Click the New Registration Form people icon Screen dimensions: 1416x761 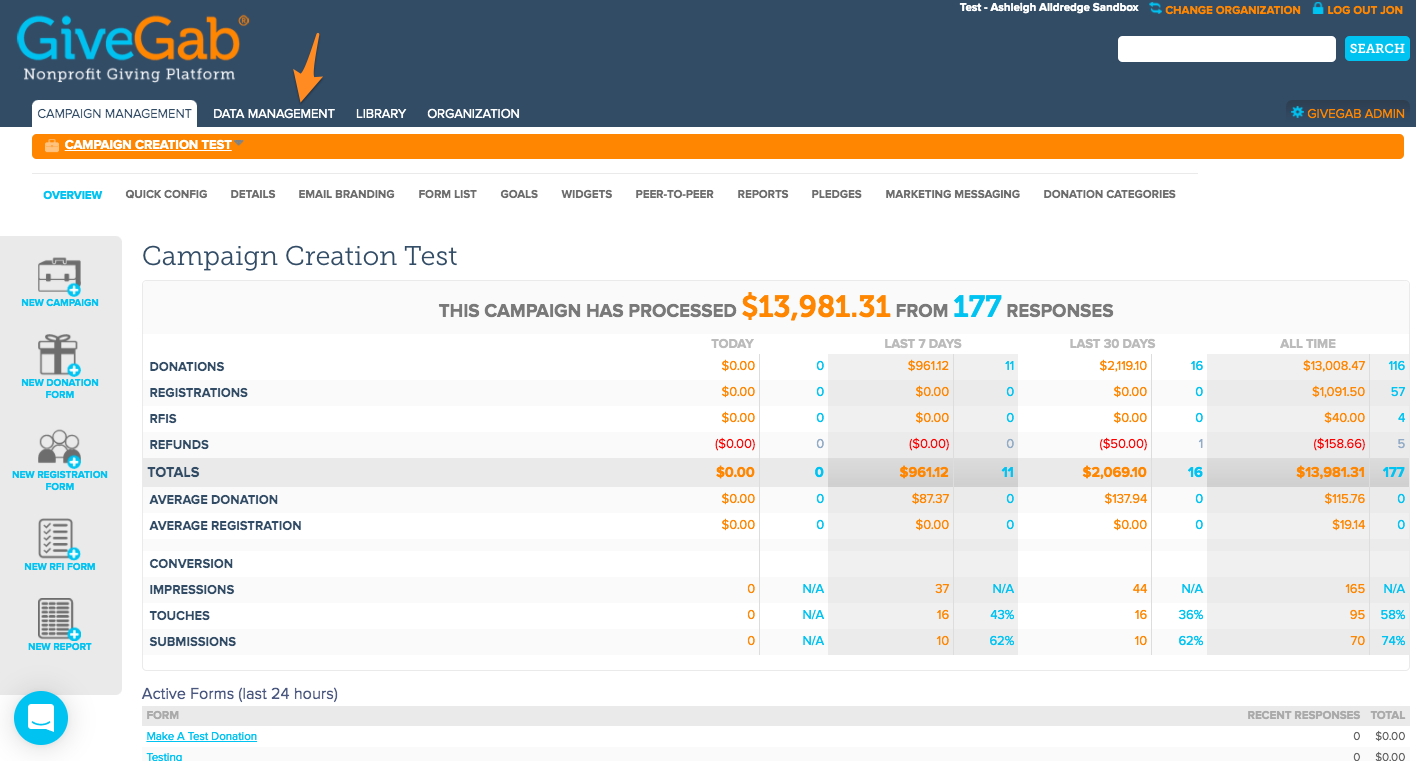(x=59, y=448)
